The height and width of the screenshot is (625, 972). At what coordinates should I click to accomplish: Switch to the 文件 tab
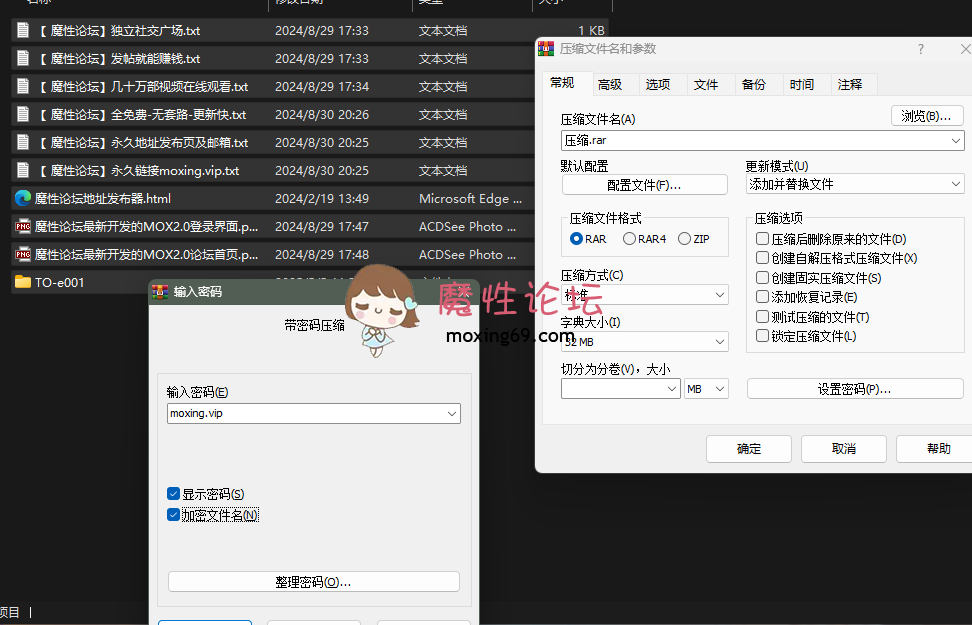[x=705, y=84]
